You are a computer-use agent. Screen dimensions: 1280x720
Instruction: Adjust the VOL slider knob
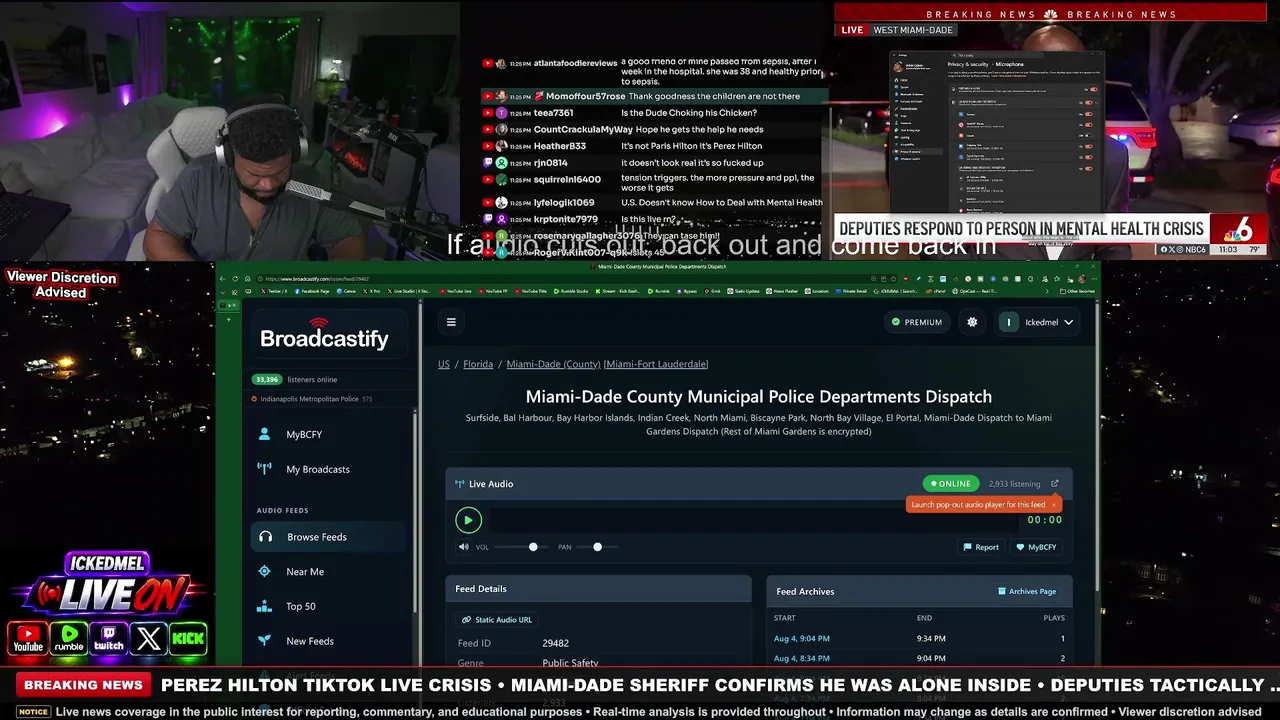click(x=533, y=547)
